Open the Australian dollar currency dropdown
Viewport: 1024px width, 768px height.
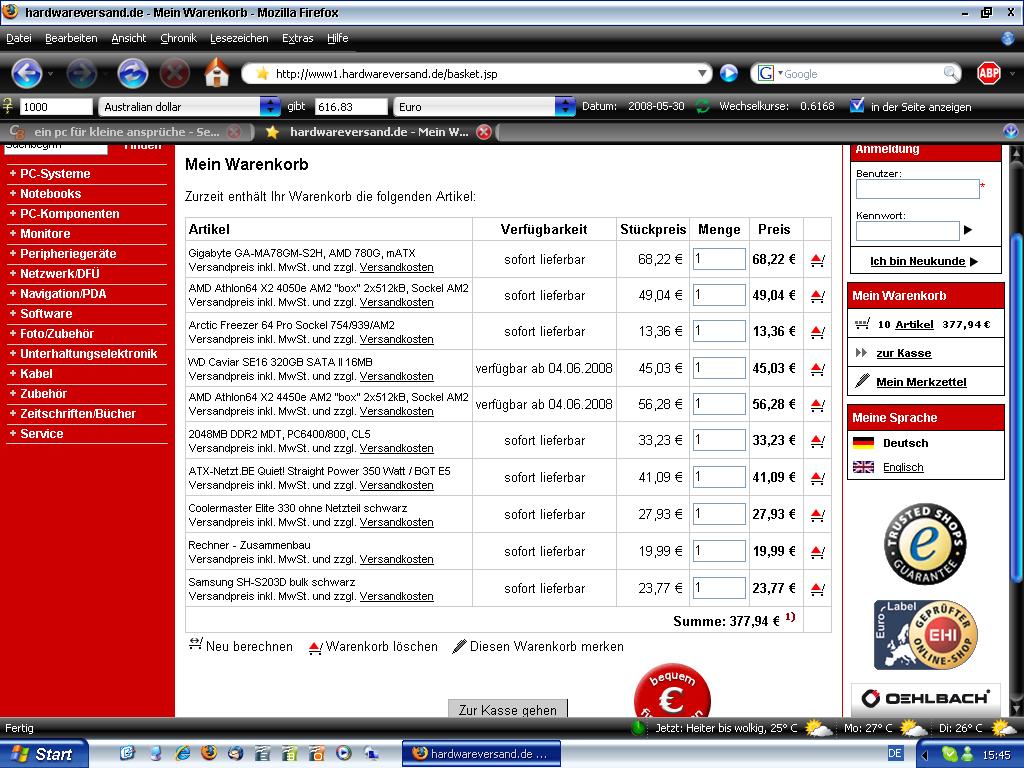point(270,106)
